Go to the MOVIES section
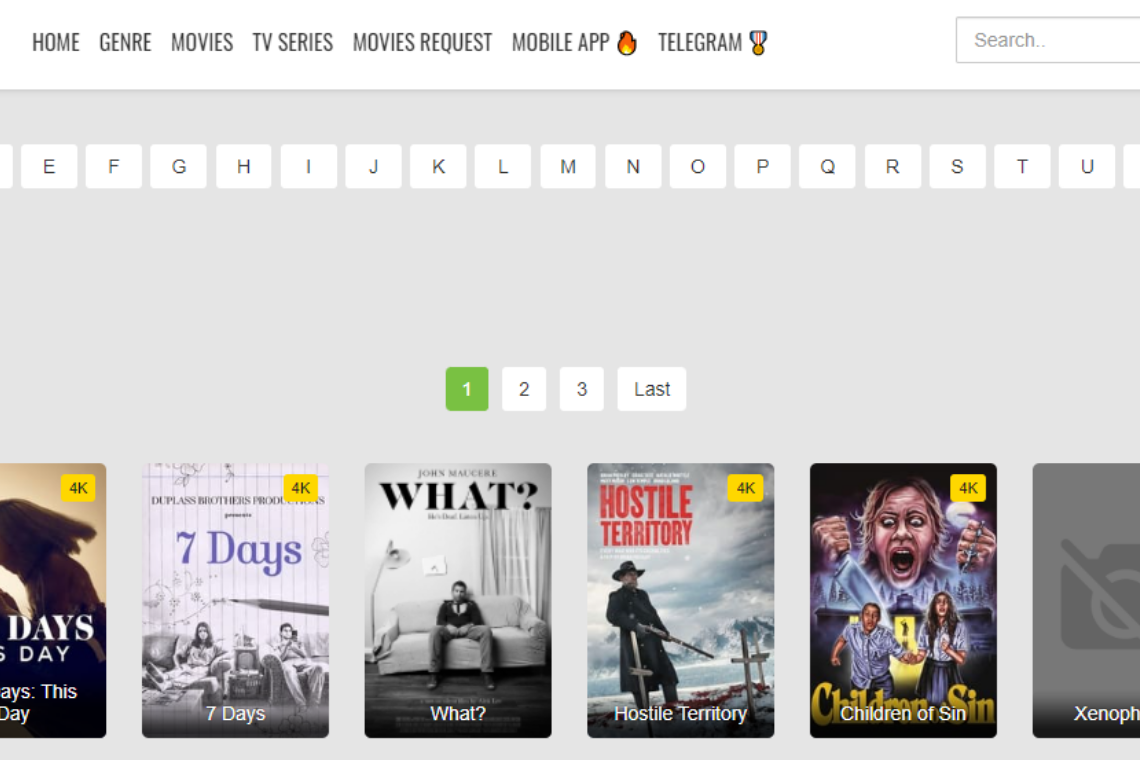 (202, 43)
